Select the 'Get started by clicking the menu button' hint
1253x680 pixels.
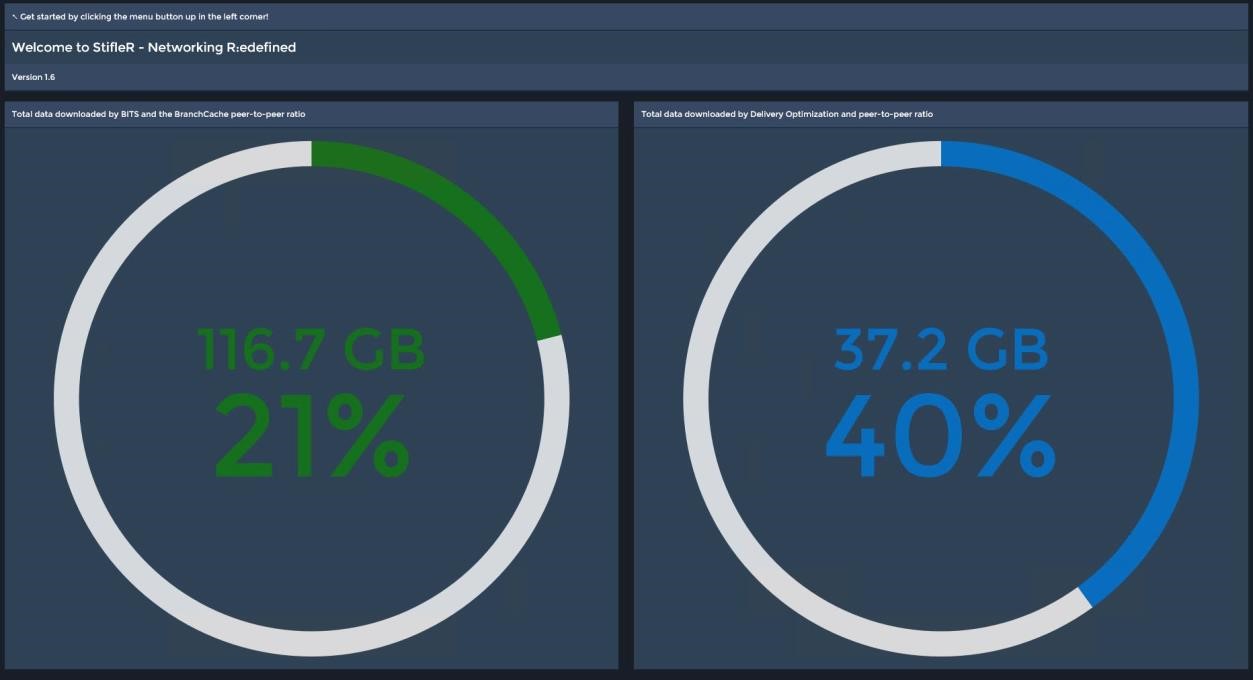click(144, 17)
